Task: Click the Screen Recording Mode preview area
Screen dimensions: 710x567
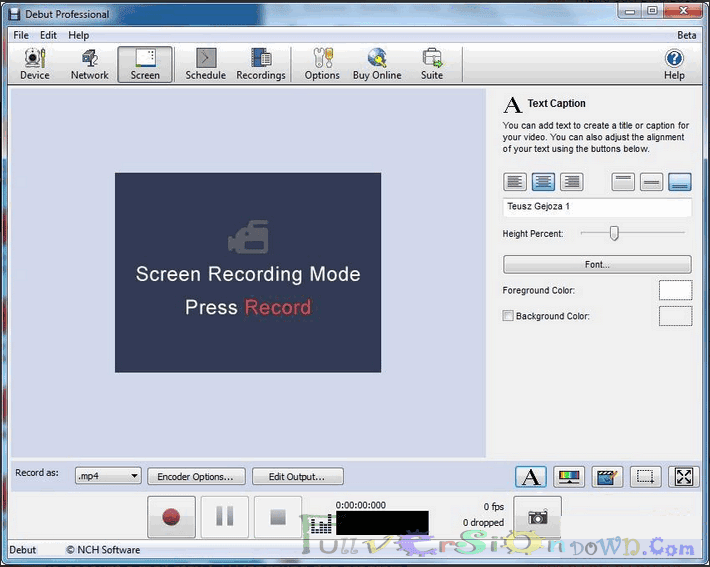Action: (248, 273)
